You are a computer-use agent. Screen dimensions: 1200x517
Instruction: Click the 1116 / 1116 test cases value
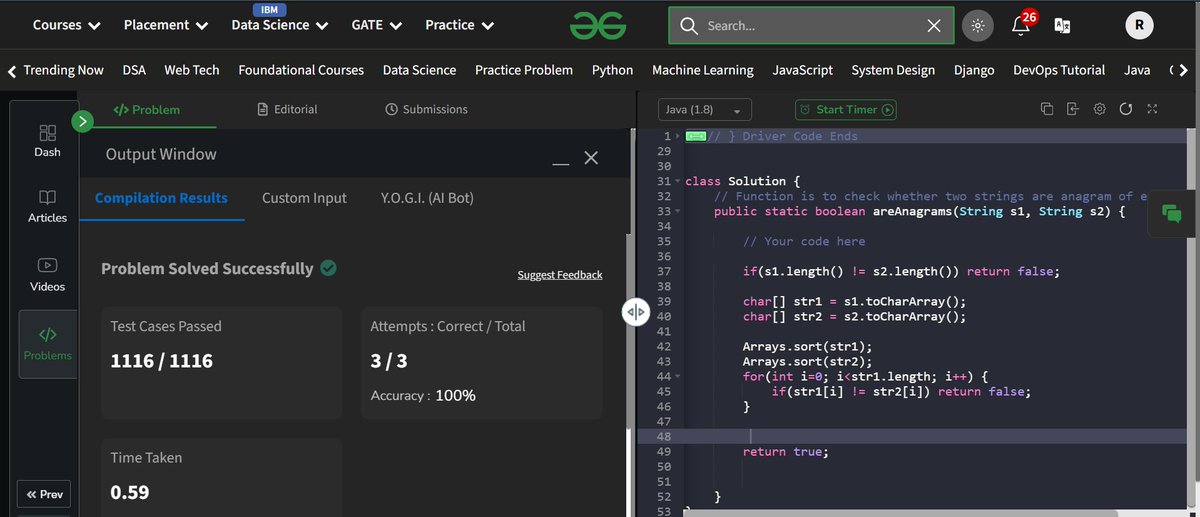[161, 360]
